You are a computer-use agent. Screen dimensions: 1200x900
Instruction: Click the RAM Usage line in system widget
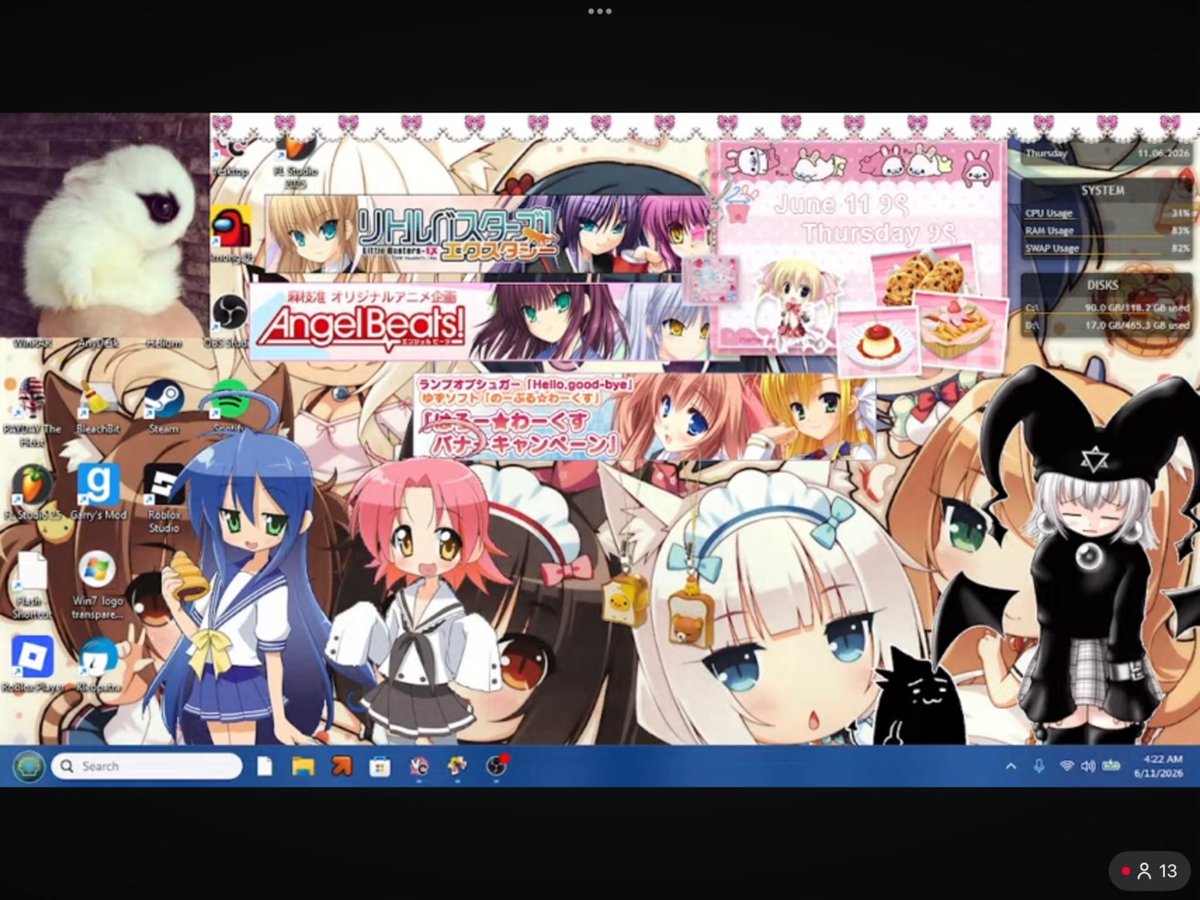click(x=1107, y=231)
